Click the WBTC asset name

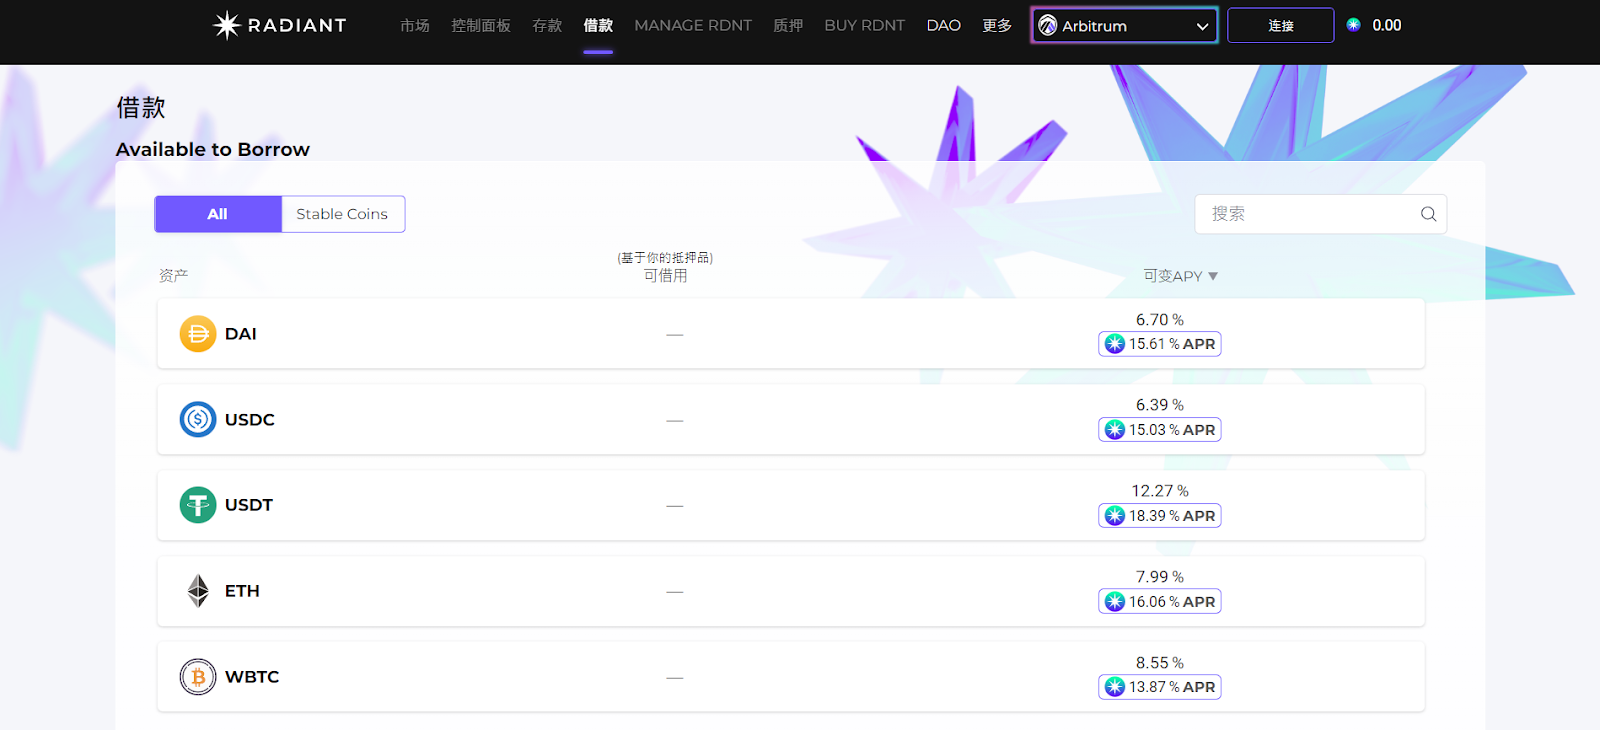click(252, 677)
